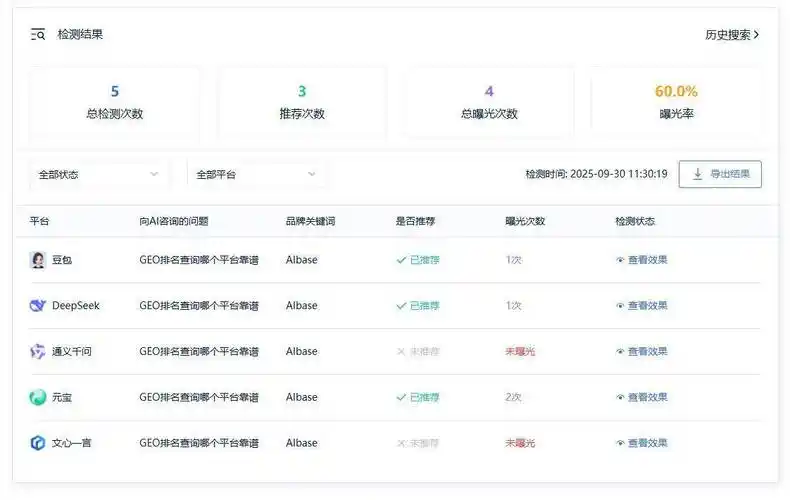790x500 pixels.
Task: Click the checkmark icon in DeepSeek row
Action: click(401, 306)
